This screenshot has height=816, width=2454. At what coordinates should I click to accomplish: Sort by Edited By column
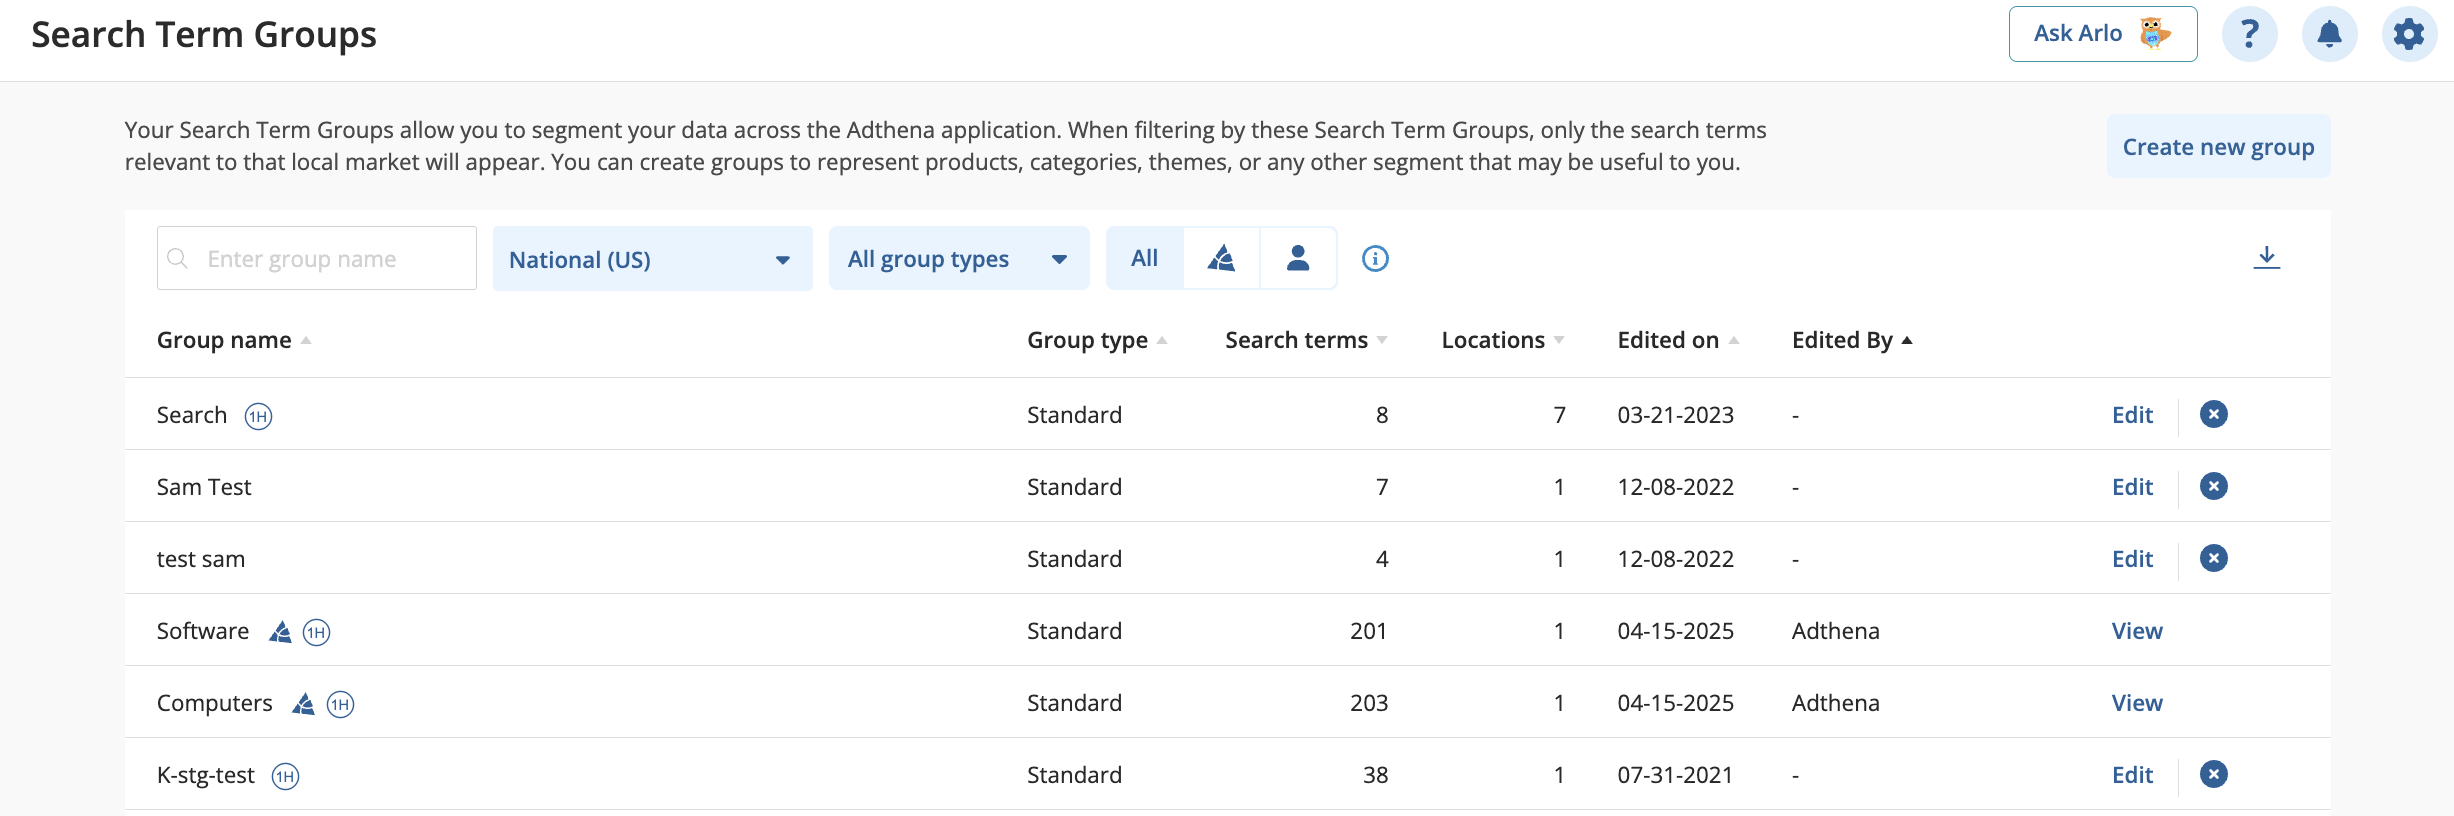pos(1852,340)
